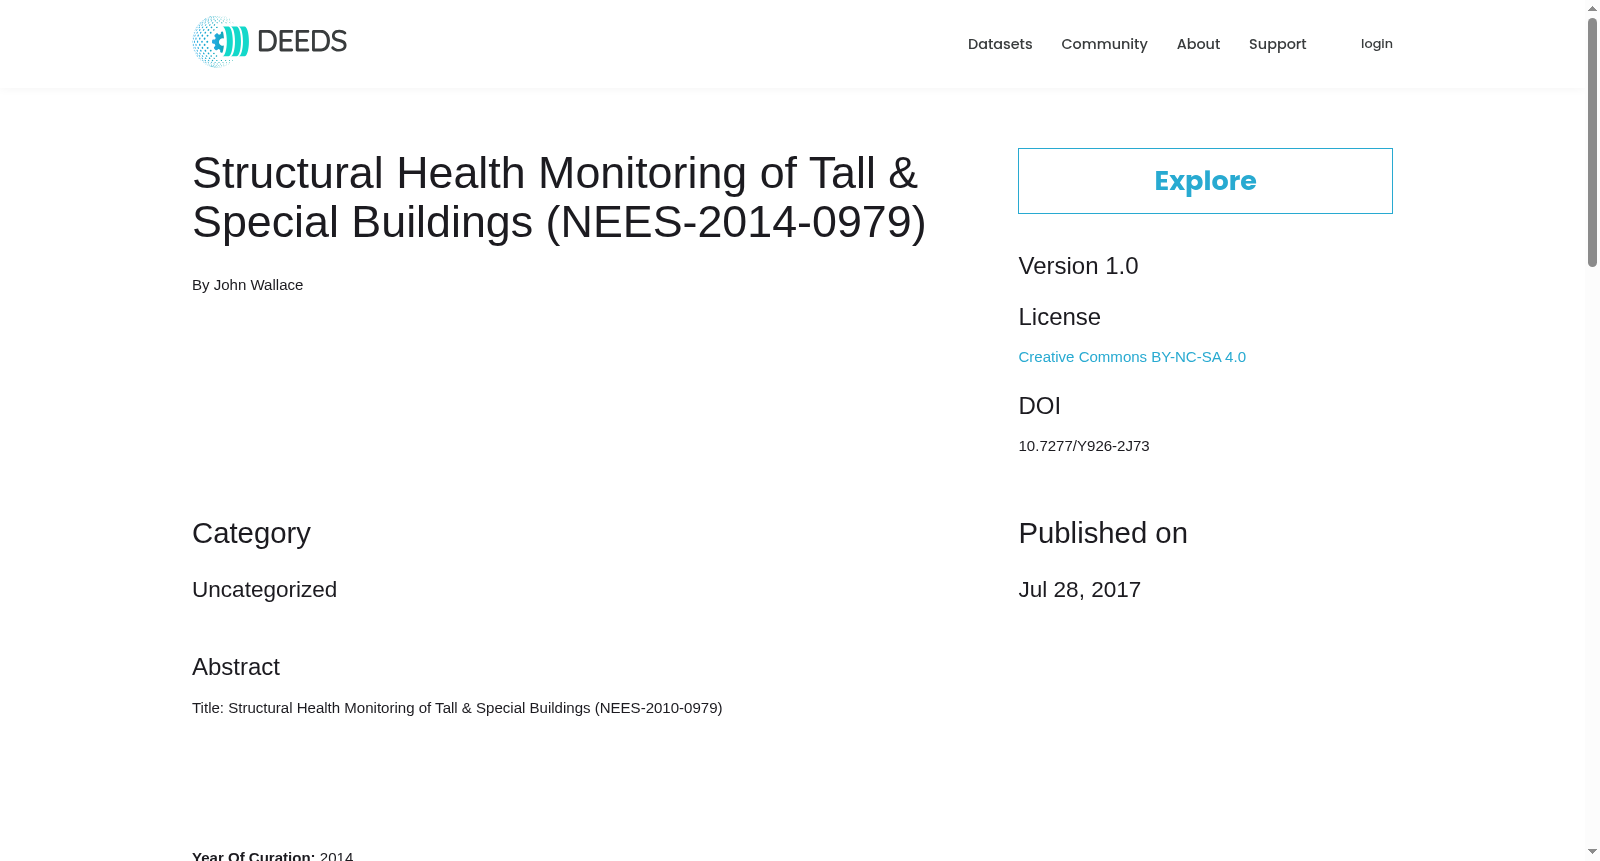
Task: Click the DEEDS wordmark text
Action: click(302, 42)
